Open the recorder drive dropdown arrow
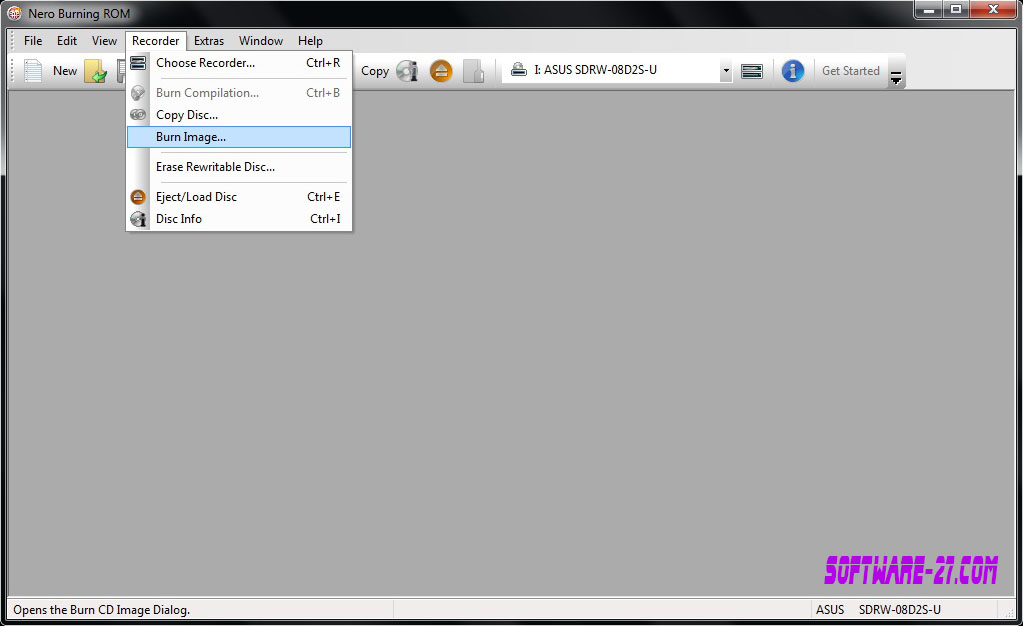Viewport: 1023px width, 626px height. (726, 70)
